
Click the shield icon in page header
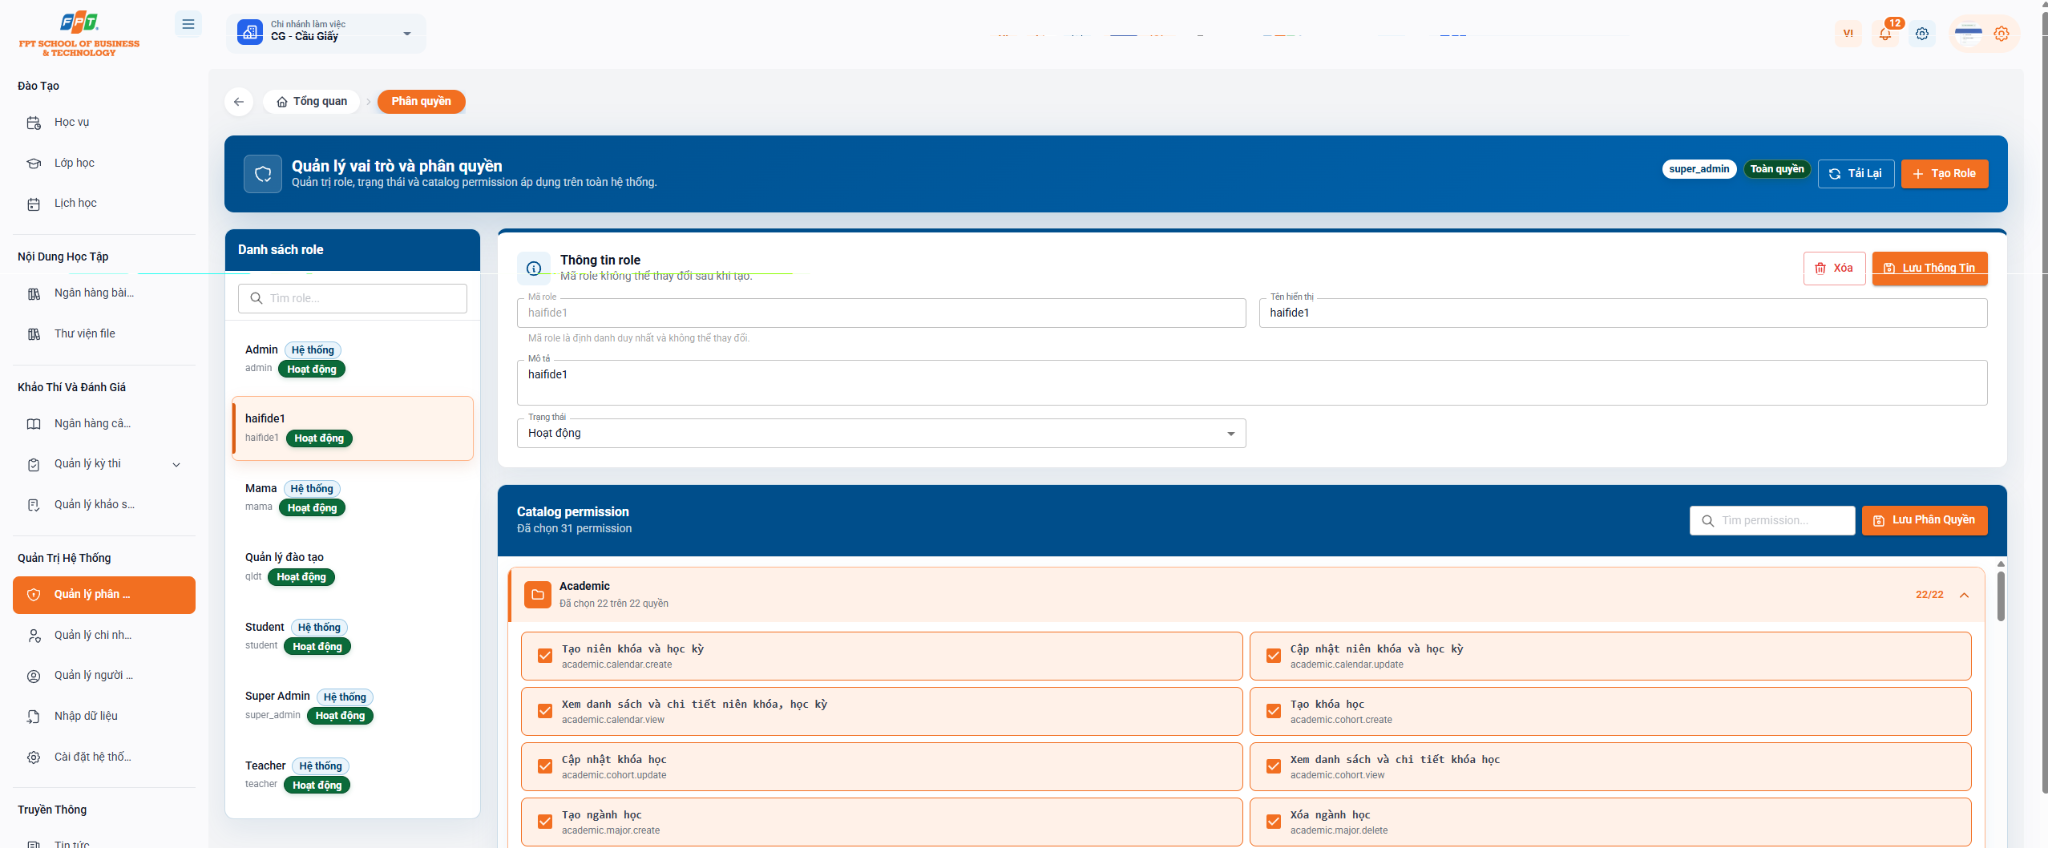point(263,173)
